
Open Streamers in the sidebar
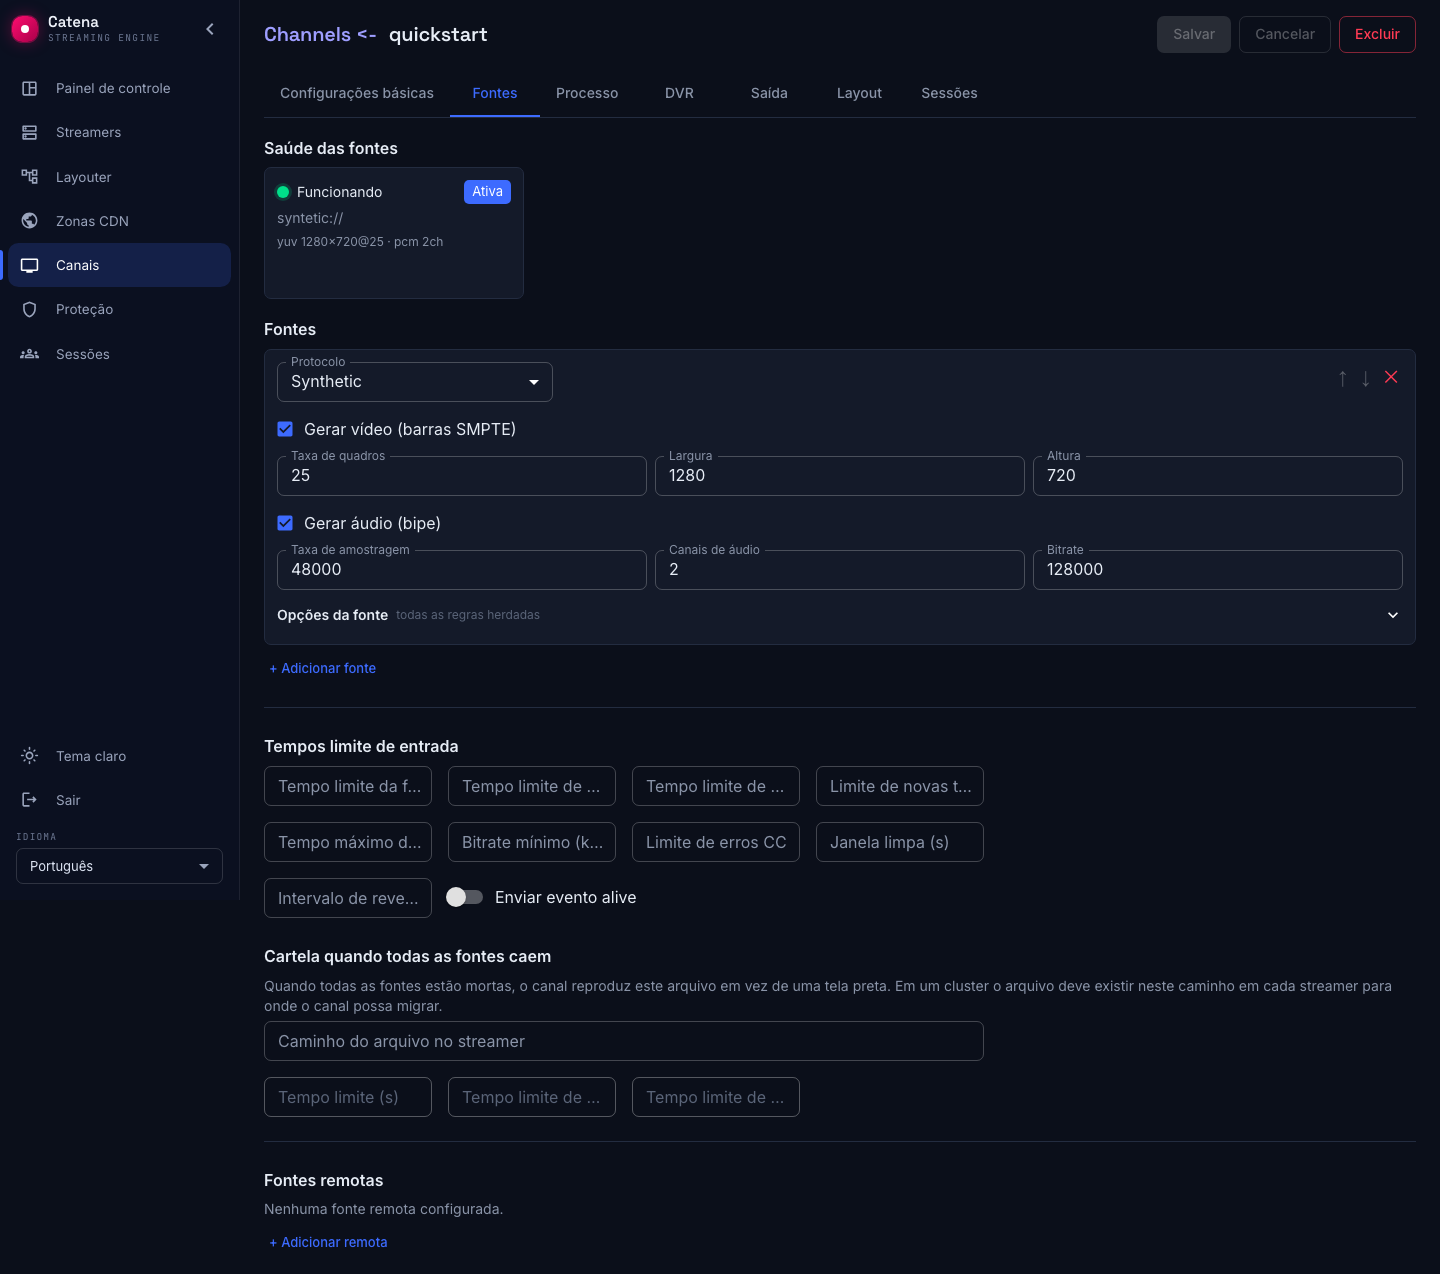(x=119, y=132)
